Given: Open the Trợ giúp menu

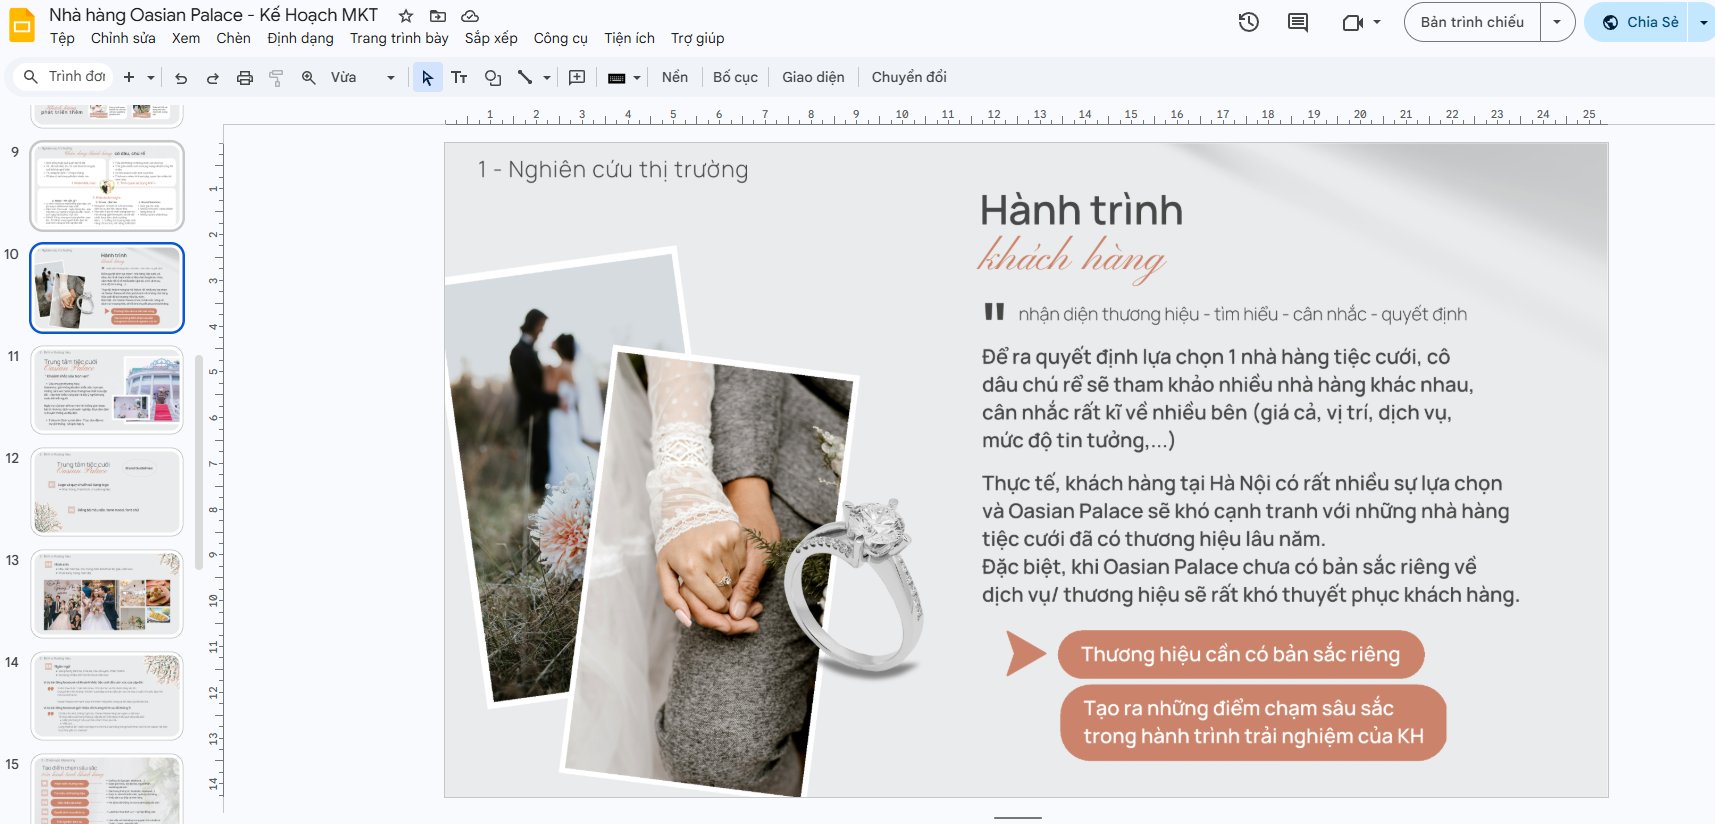Looking at the screenshot, I should tap(697, 38).
